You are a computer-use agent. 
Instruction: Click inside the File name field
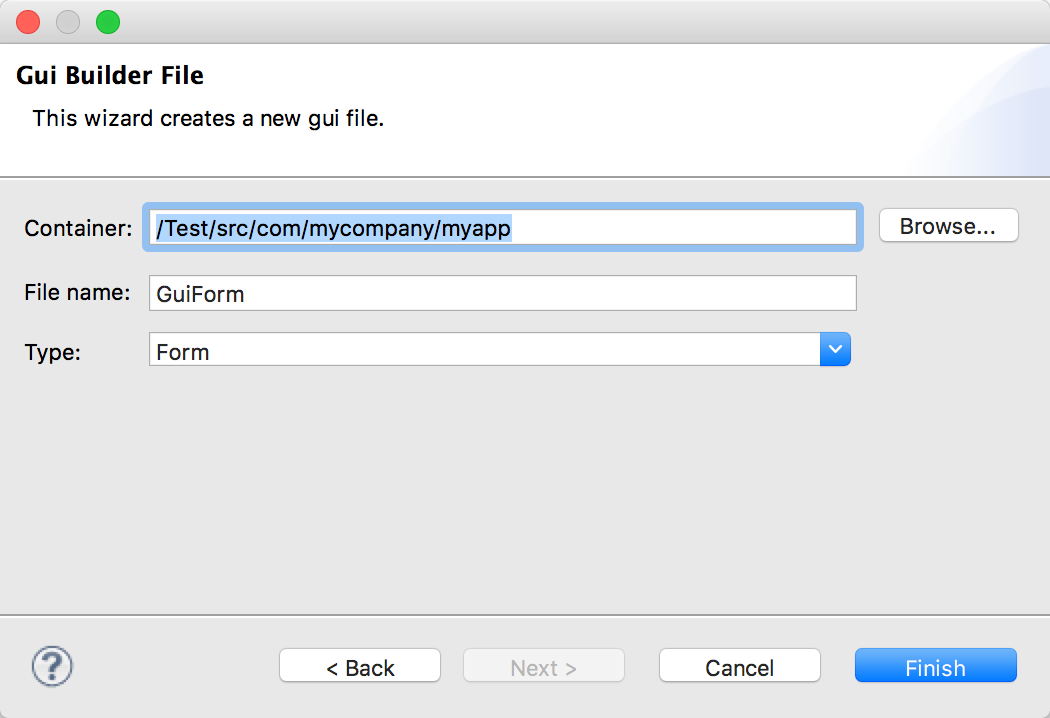pyautogui.click(x=500, y=292)
